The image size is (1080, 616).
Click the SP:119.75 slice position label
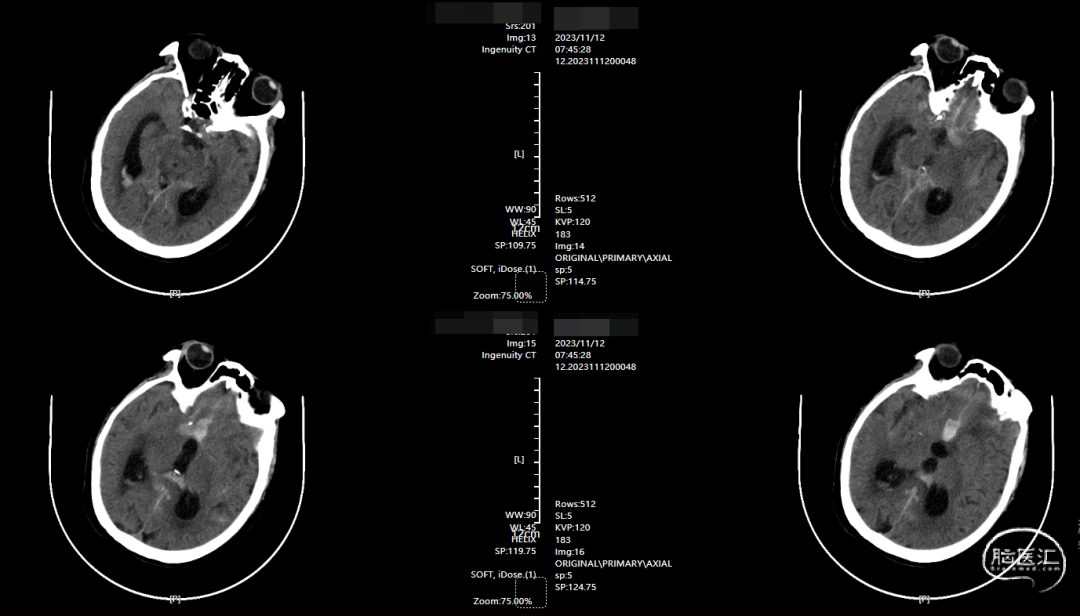[x=517, y=551]
